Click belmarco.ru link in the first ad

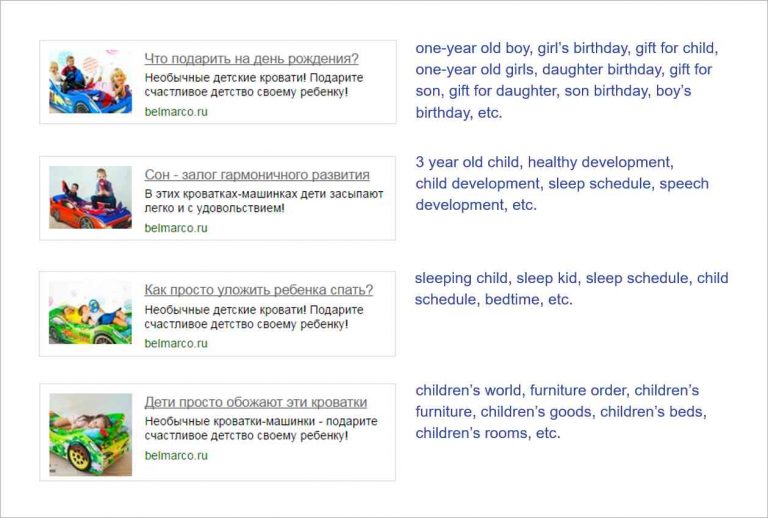point(176,112)
